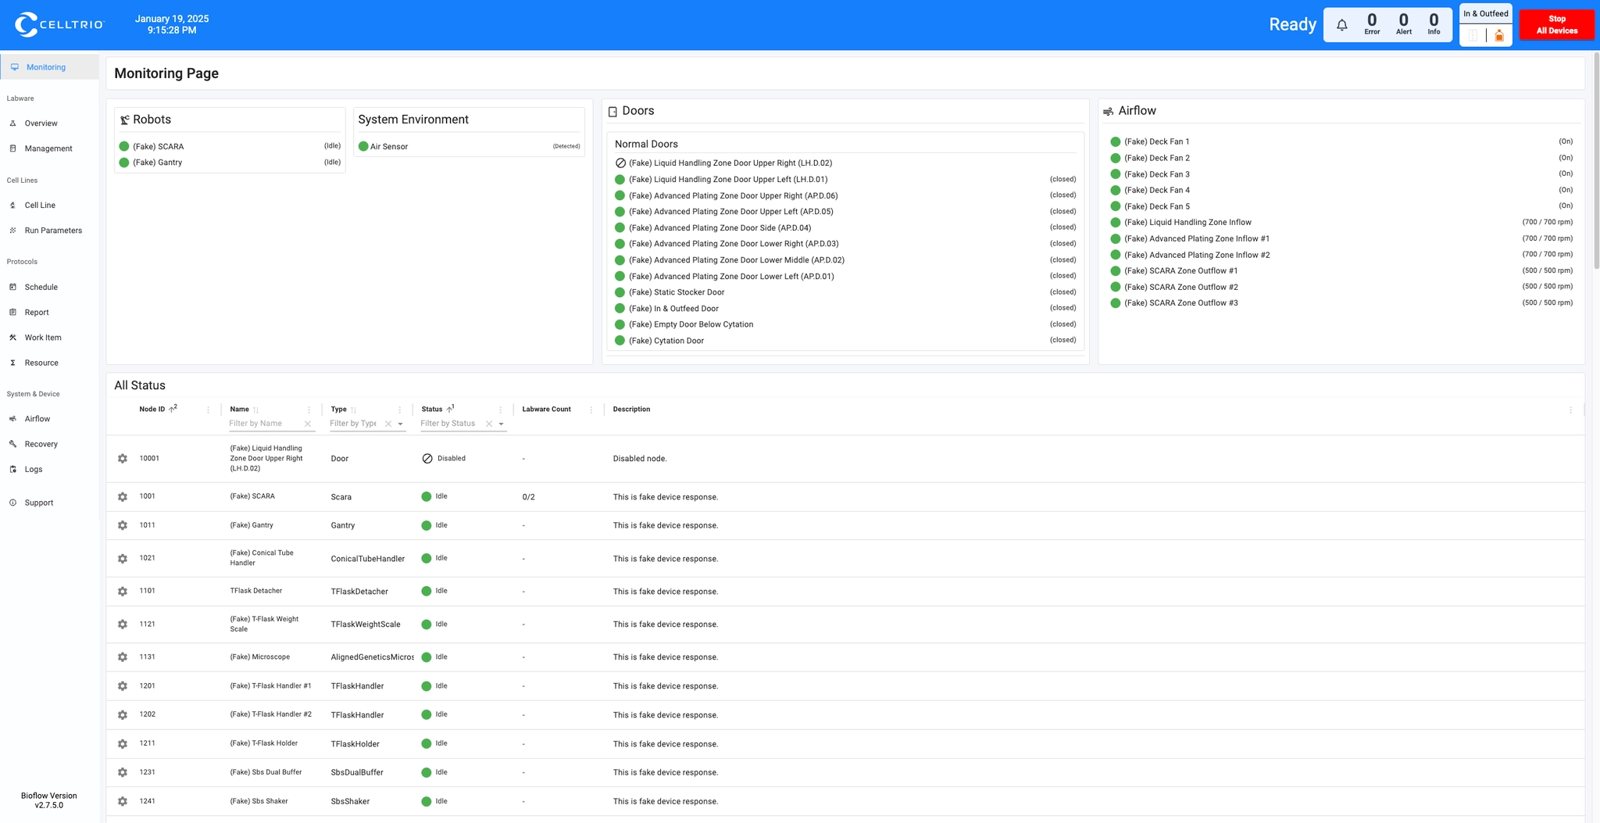Clear the Filter by Status field with X

(489, 424)
